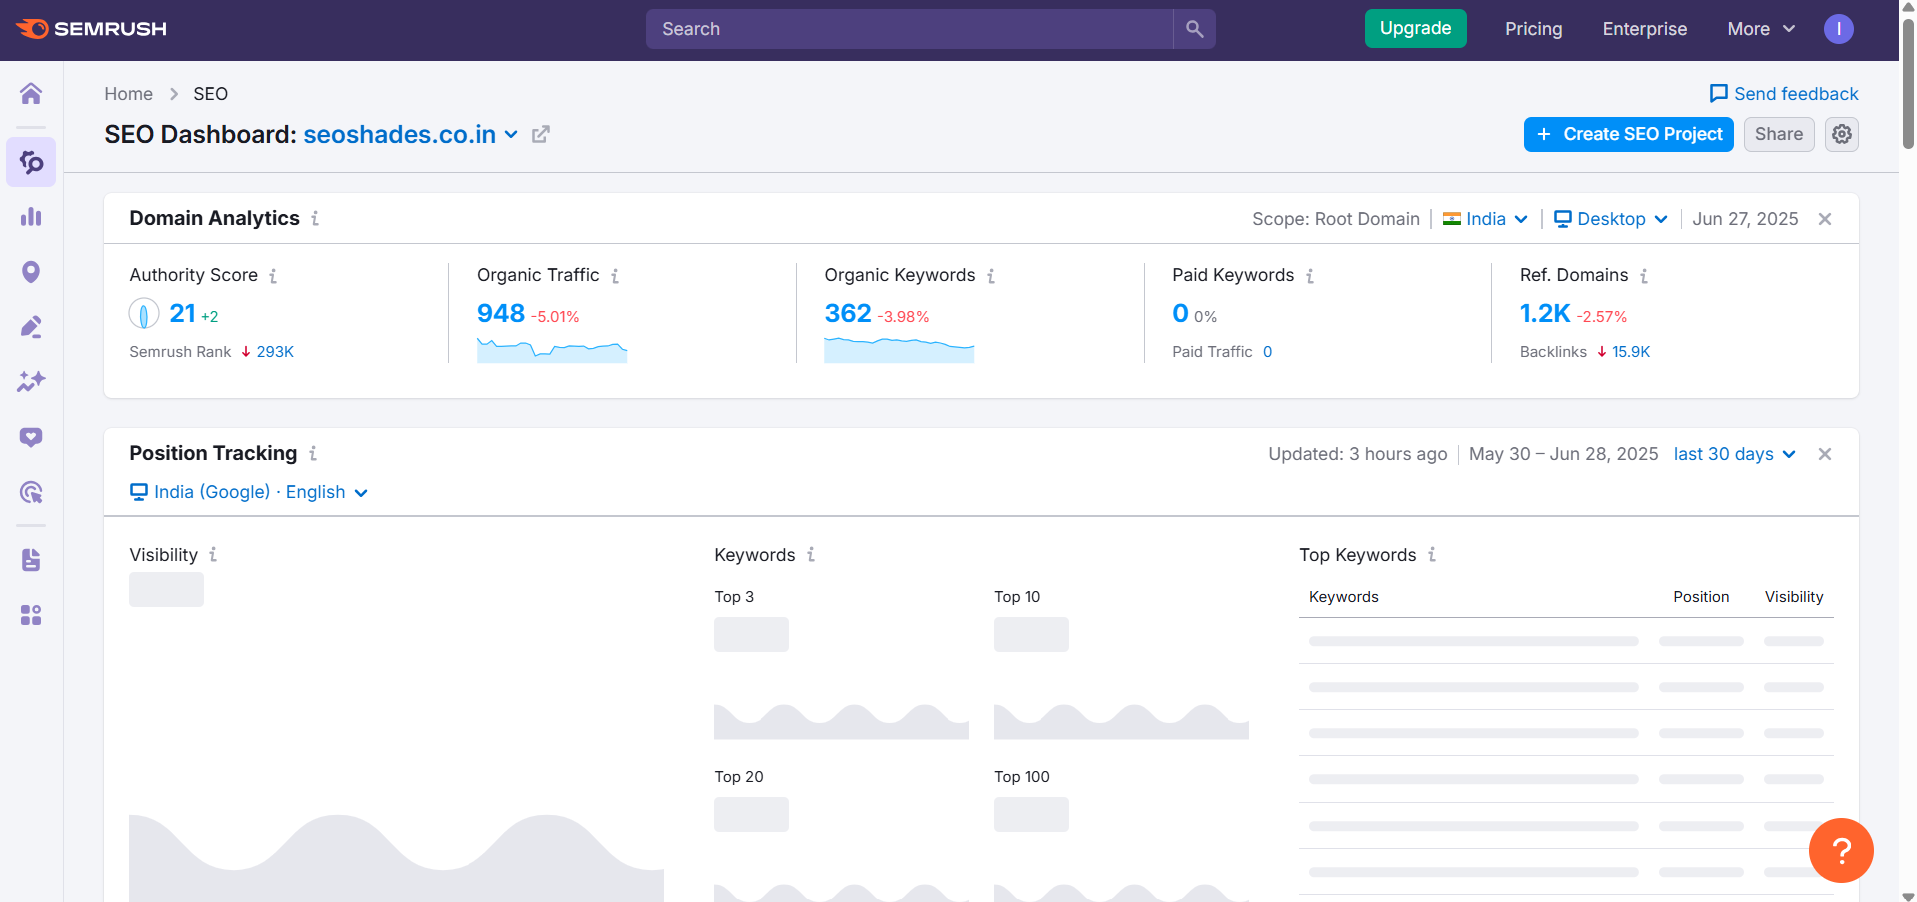Viewport: 1917px width, 902px height.
Task: Expand the More menu
Action: (x=1761, y=29)
